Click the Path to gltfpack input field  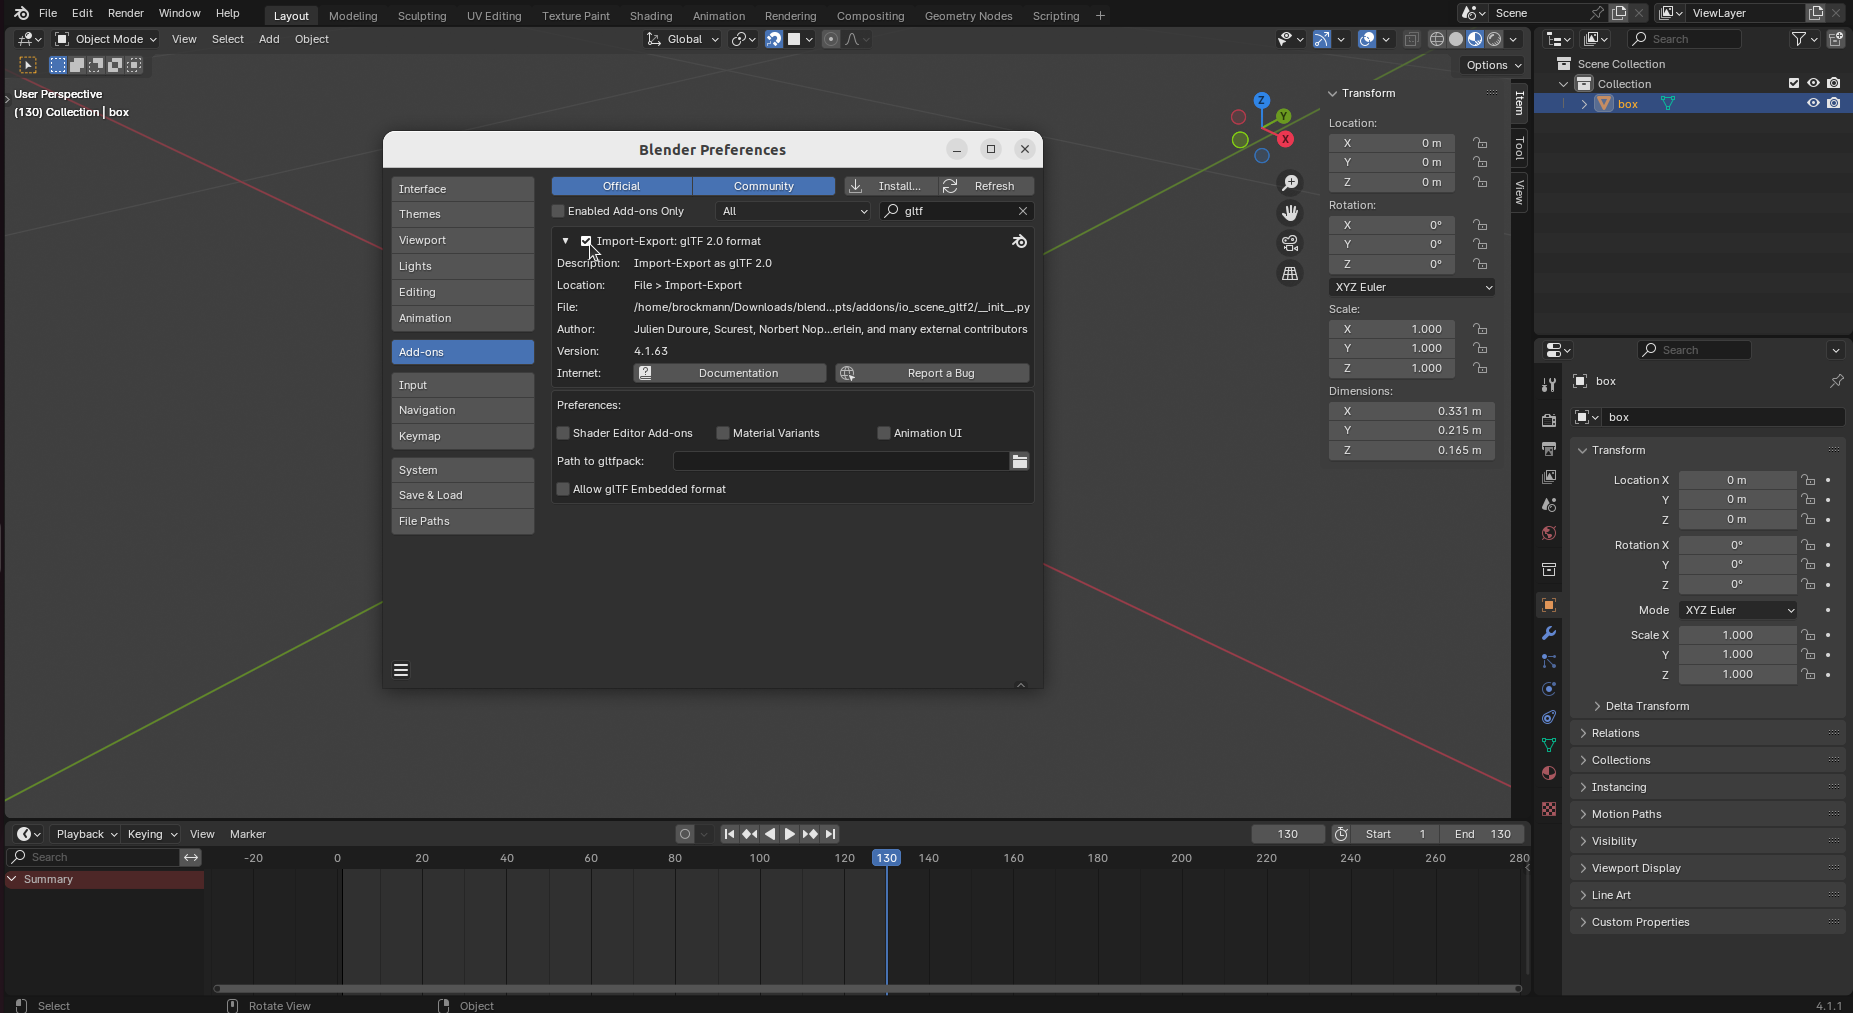(x=840, y=461)
